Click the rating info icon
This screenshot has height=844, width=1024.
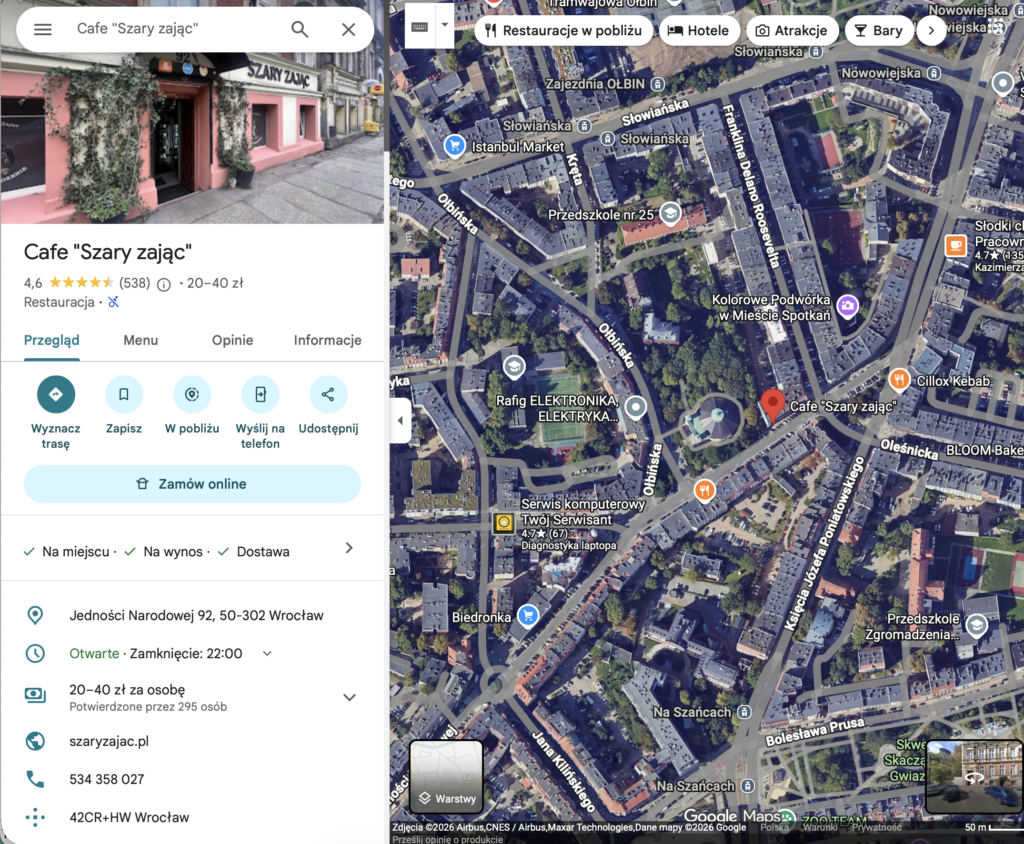tap(164, 284)
